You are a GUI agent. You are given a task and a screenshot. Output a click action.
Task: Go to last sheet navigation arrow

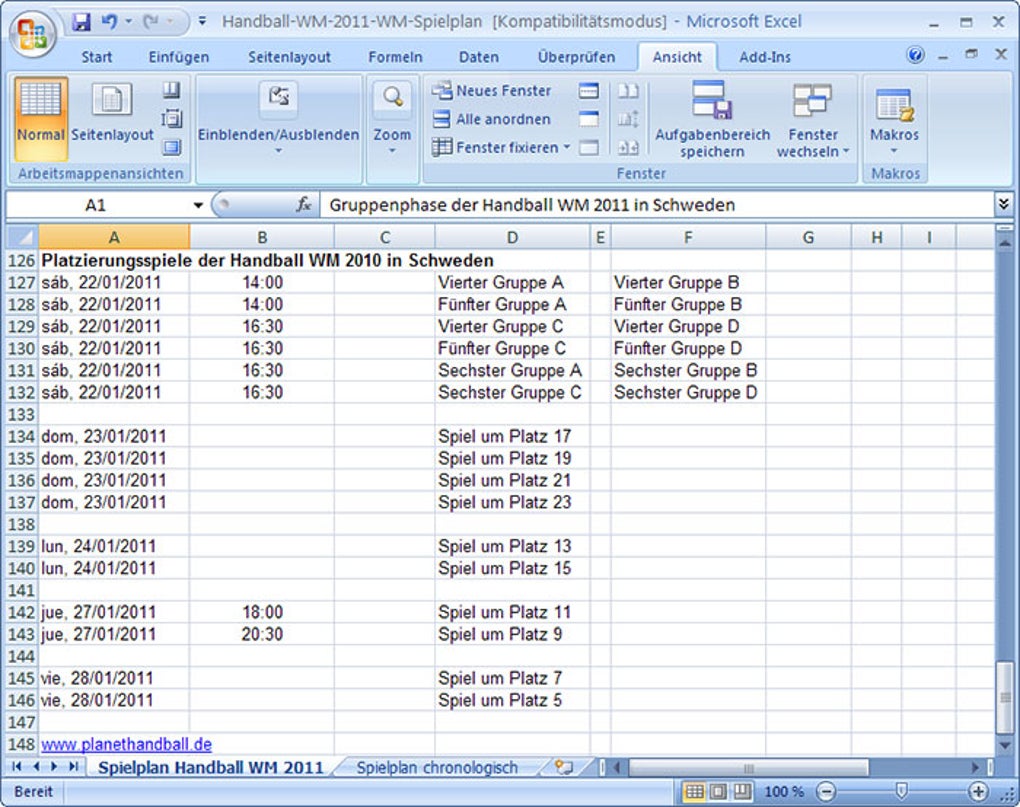click(x=74, y=767)
